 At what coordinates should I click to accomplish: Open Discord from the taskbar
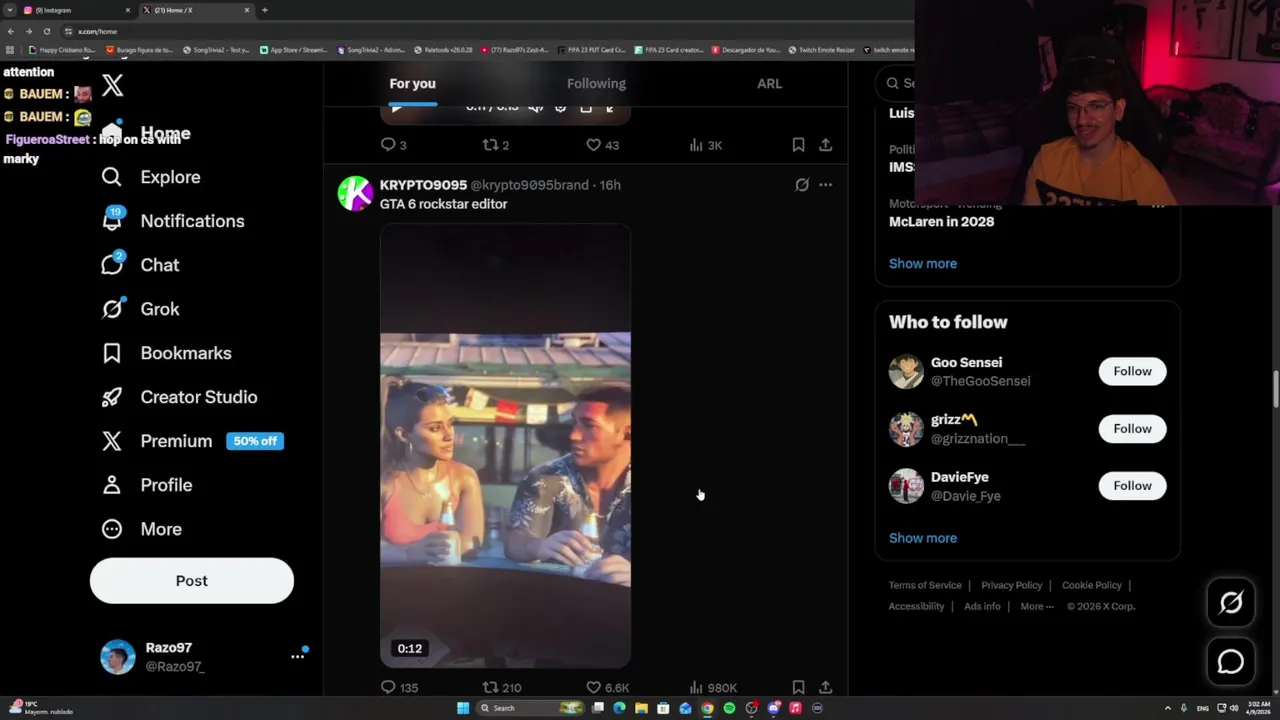tap(773, 708)
